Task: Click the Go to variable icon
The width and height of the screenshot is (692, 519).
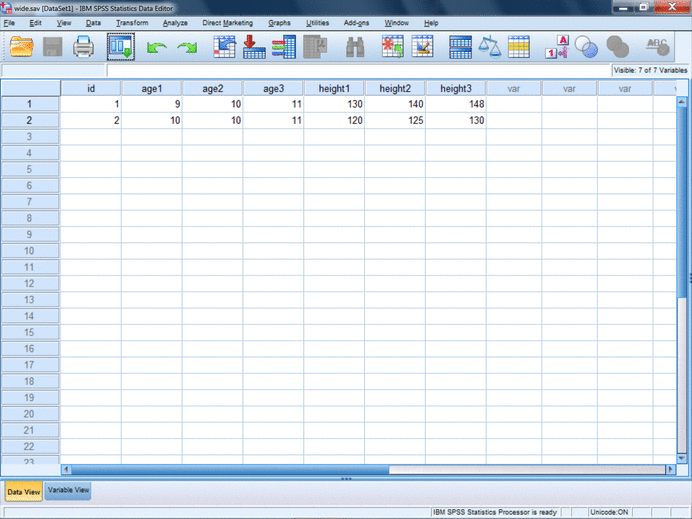Action: coord(254,47)
